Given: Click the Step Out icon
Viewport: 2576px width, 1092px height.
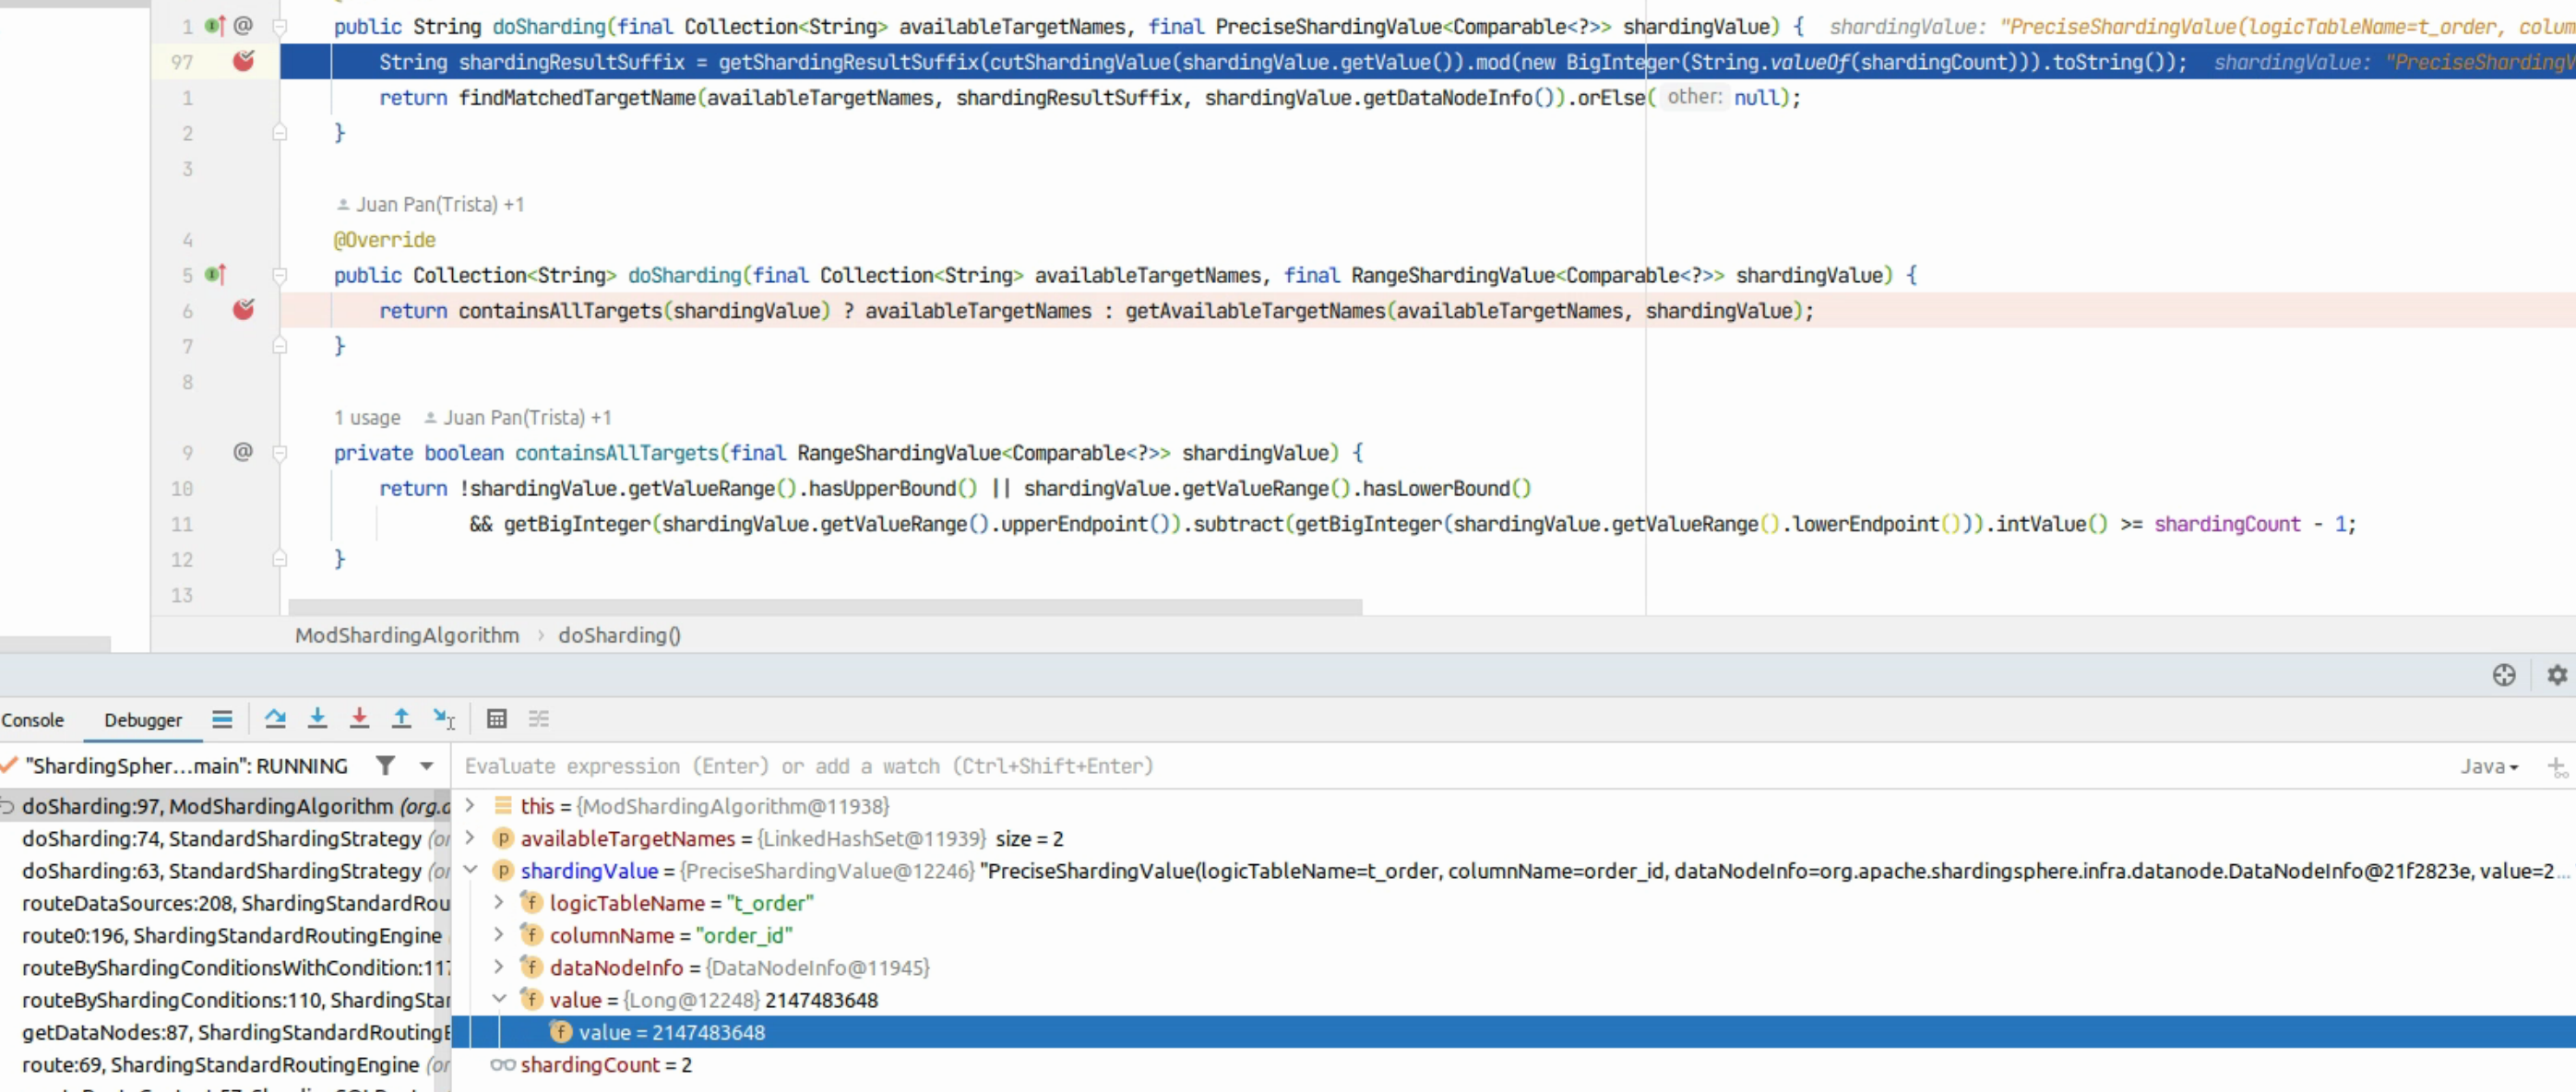Looking at the screenshot, I should (x=401, y=719).
